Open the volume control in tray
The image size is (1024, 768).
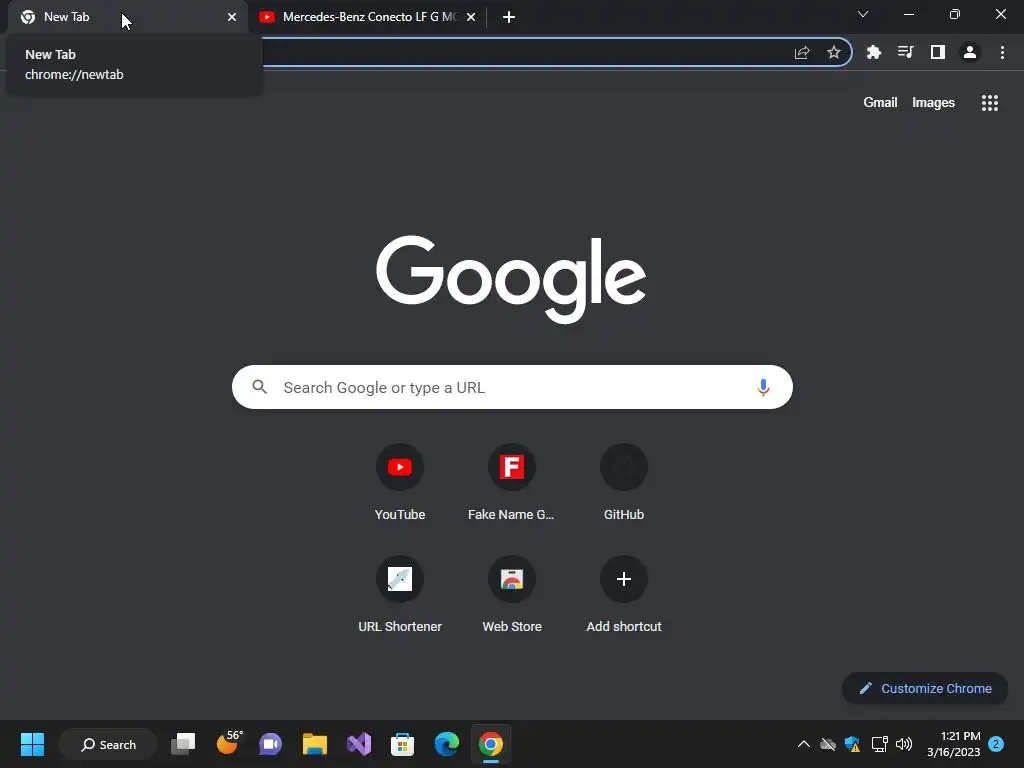pos(904,744)
